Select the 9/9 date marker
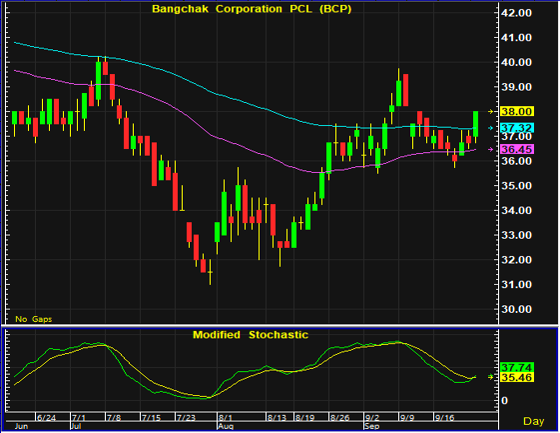 coord(407,418)
